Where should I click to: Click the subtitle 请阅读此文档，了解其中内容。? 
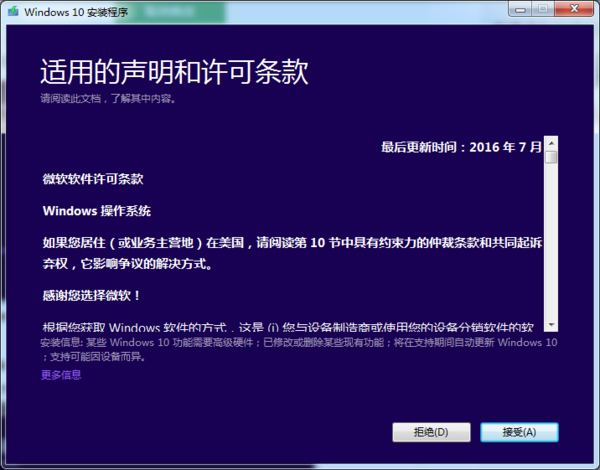pos(108,99)
